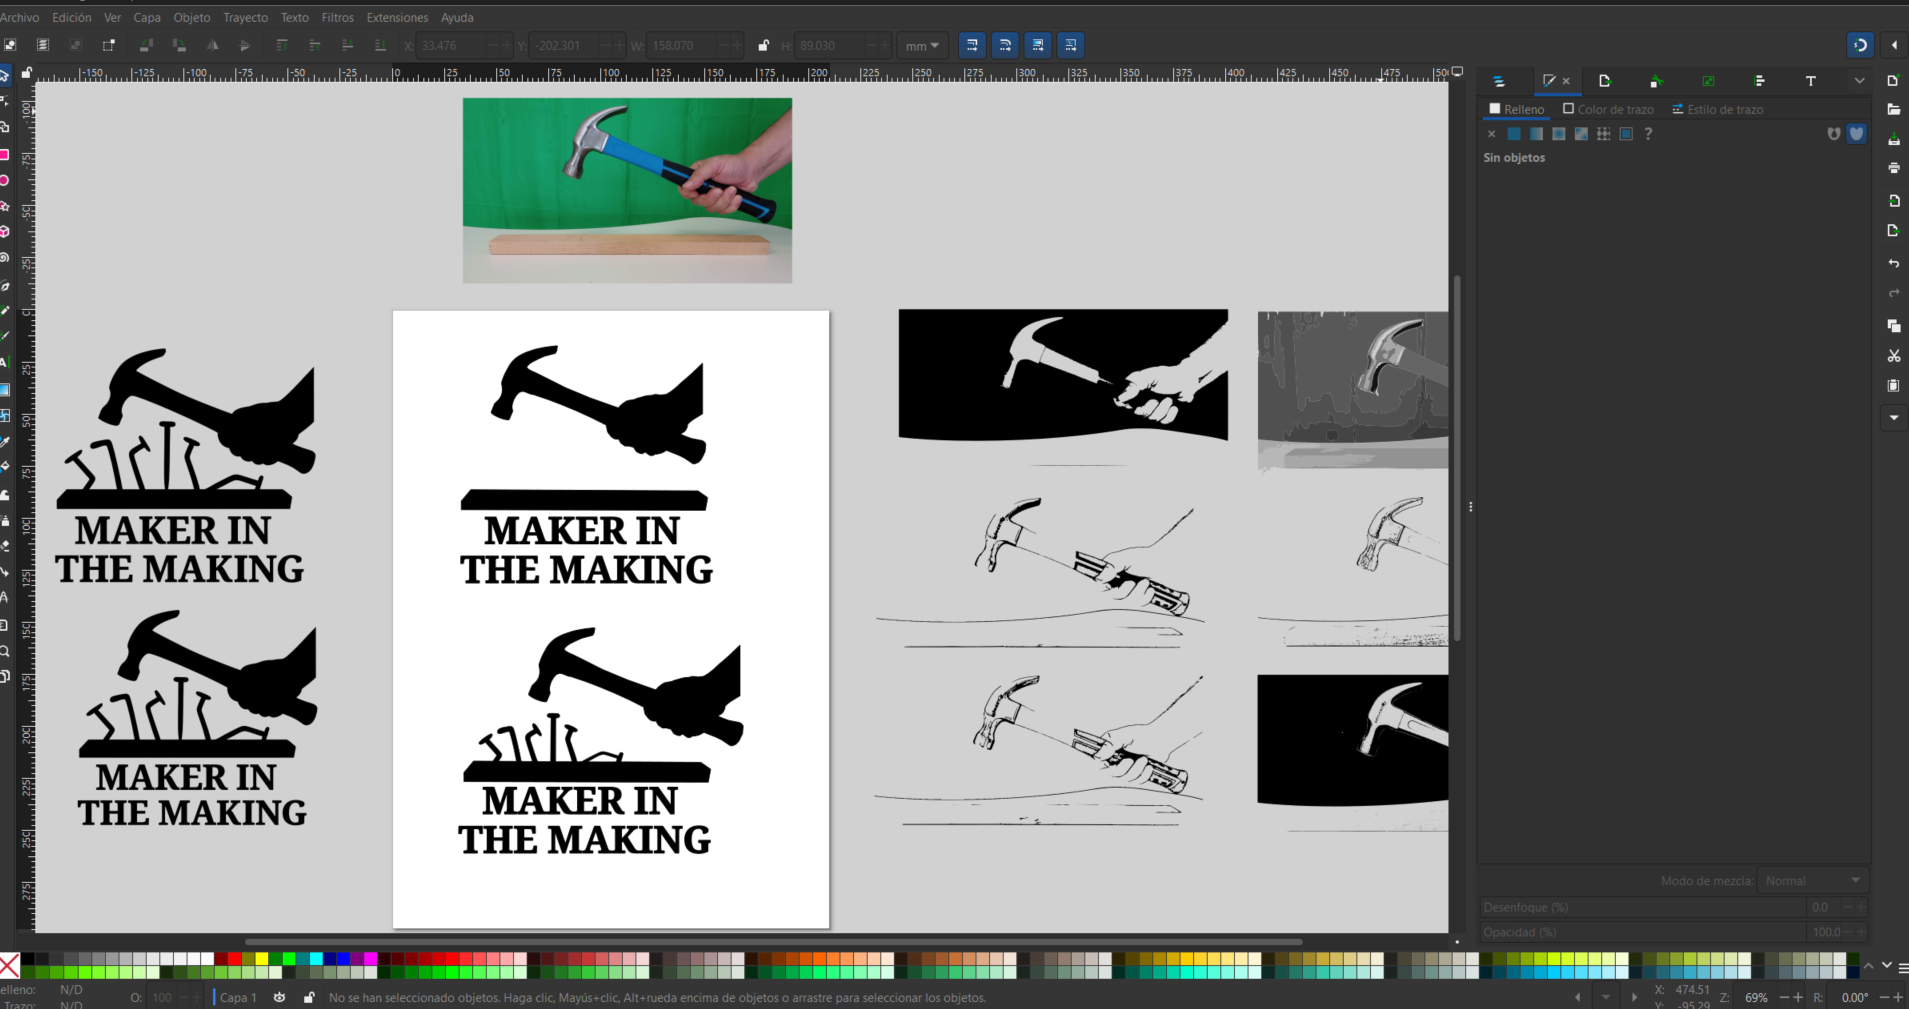Click the undo arrow in the right toolbar

click(x=1894, y=263)
